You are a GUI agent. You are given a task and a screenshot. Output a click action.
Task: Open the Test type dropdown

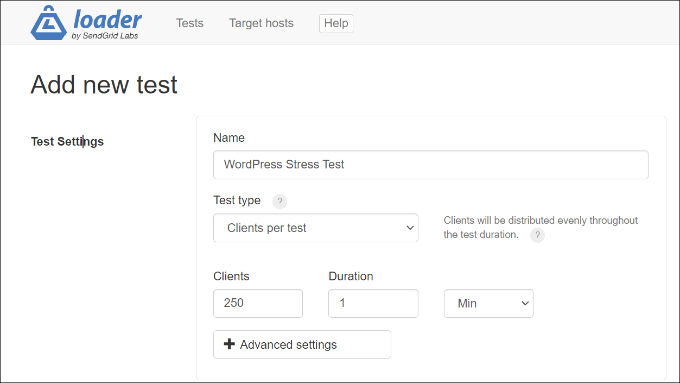(x=316, y=228)
